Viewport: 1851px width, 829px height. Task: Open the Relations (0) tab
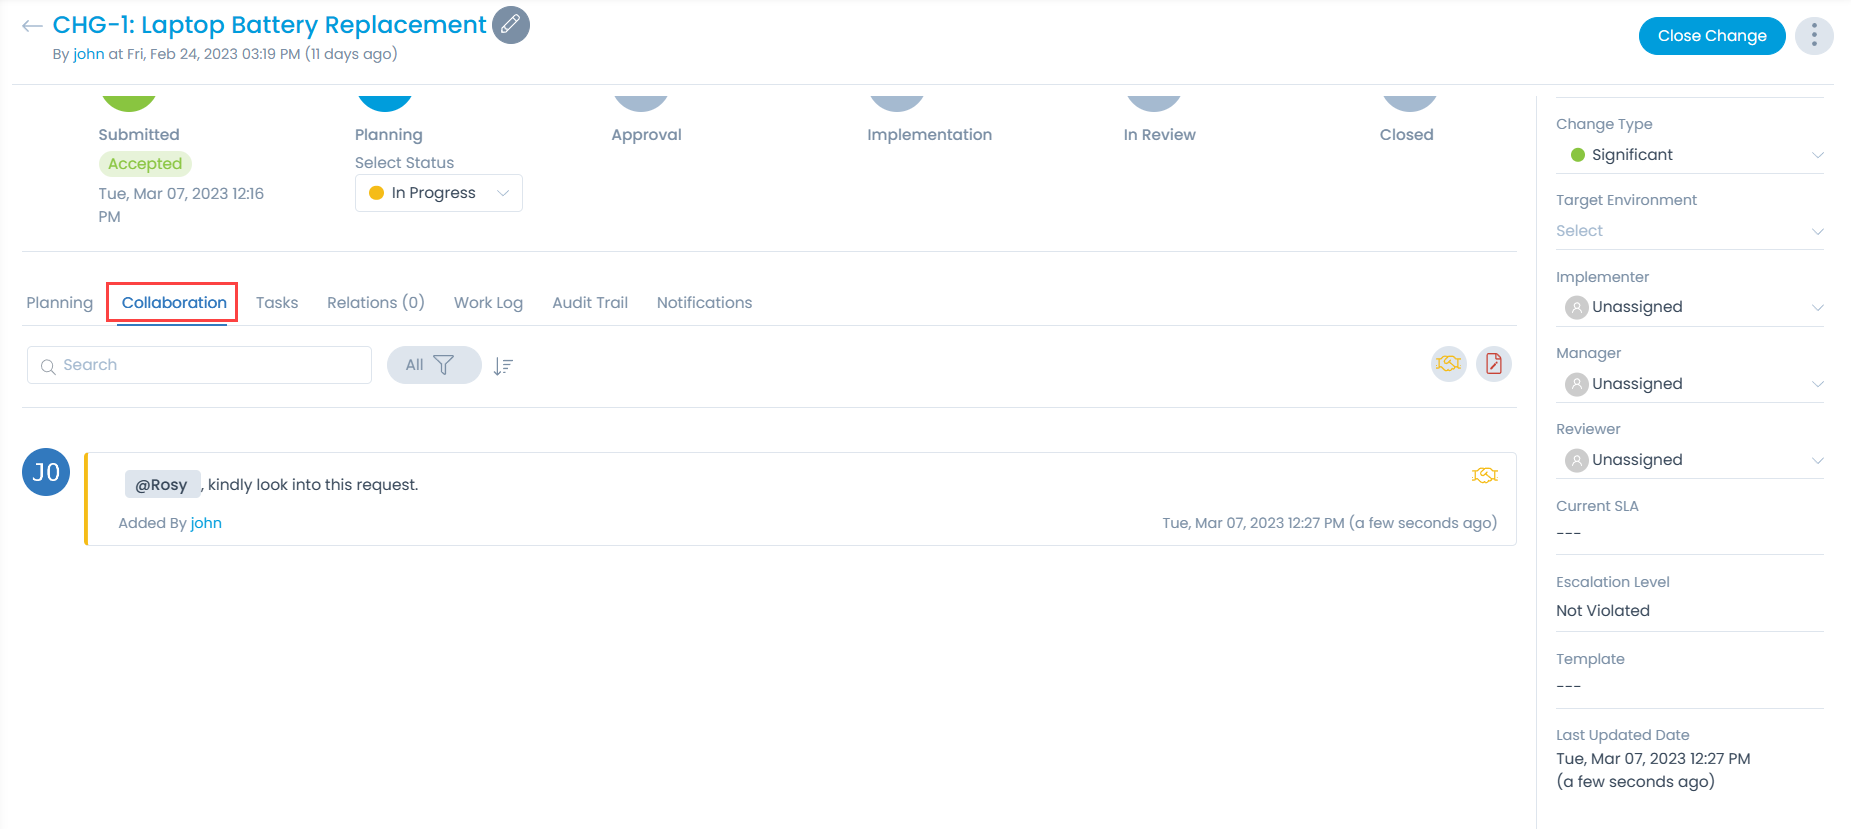click(x=376, y=303)
